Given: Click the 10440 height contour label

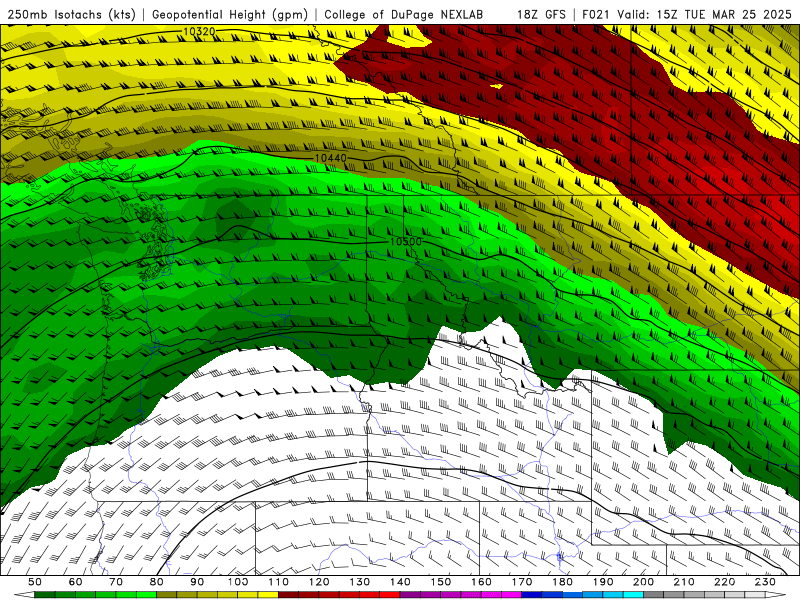Looking at the screenshot, I should pos(331,158).
